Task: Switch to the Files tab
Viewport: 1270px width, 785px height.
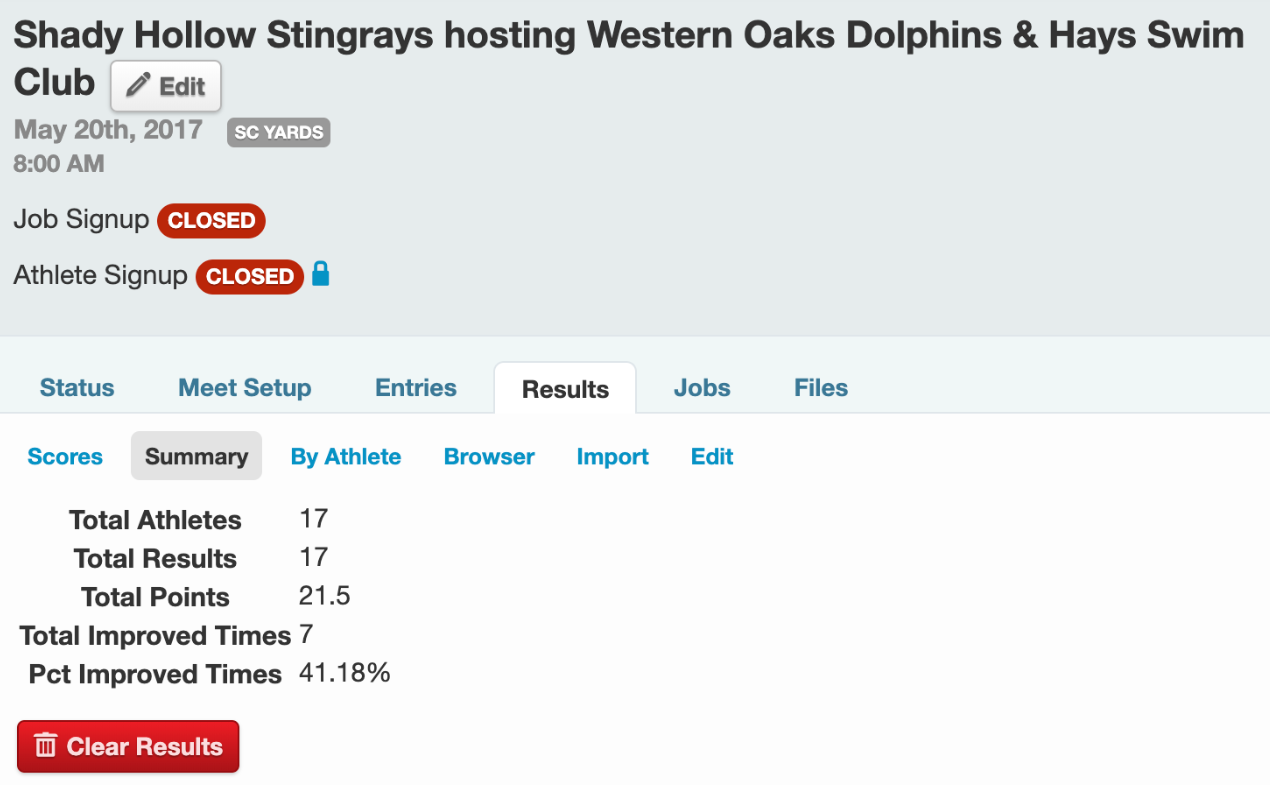Action: (x=821, y=388)
